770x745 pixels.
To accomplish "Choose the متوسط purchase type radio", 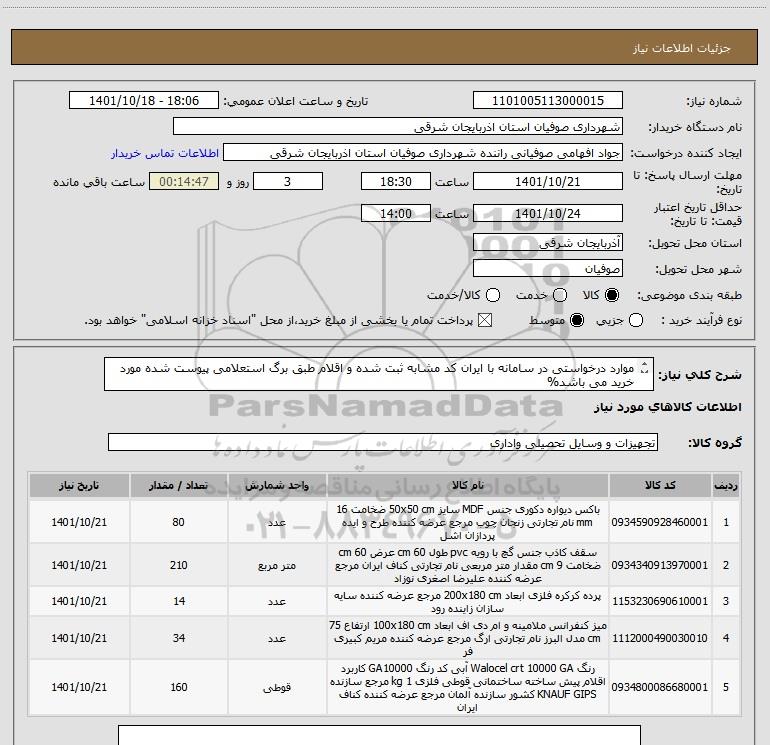I will click(x=577, y=321).
